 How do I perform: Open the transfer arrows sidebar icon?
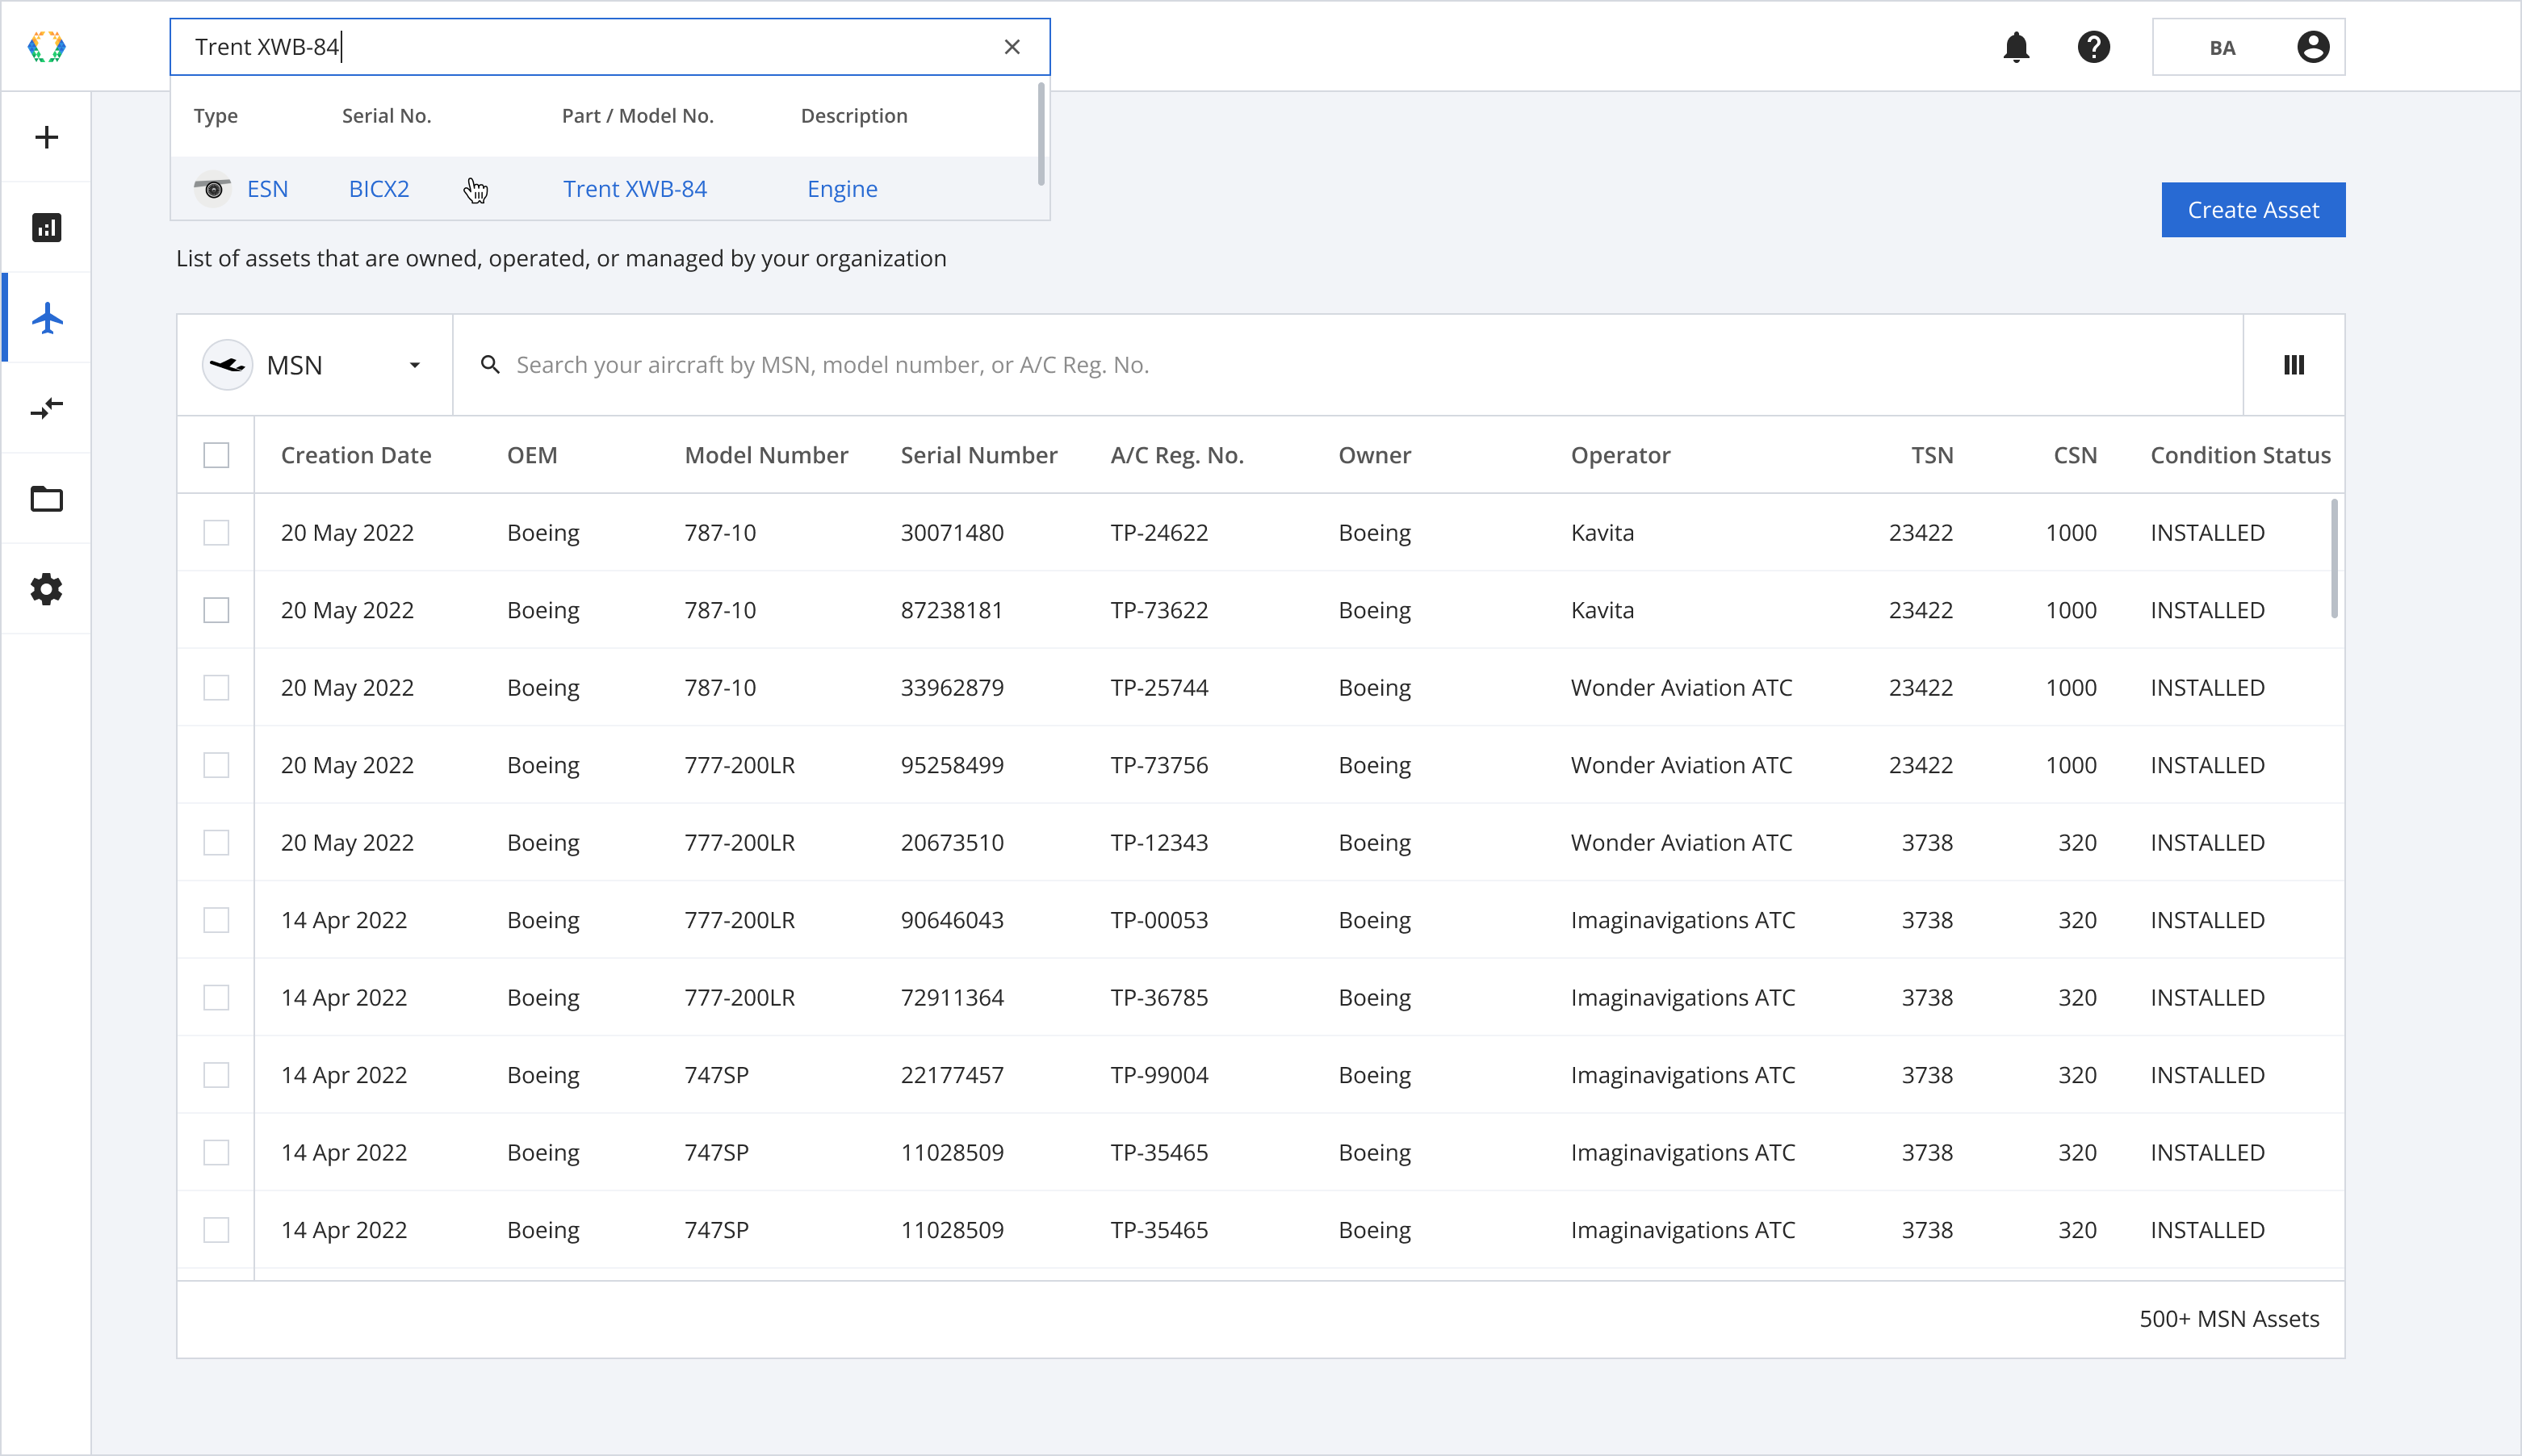[46, 408]
